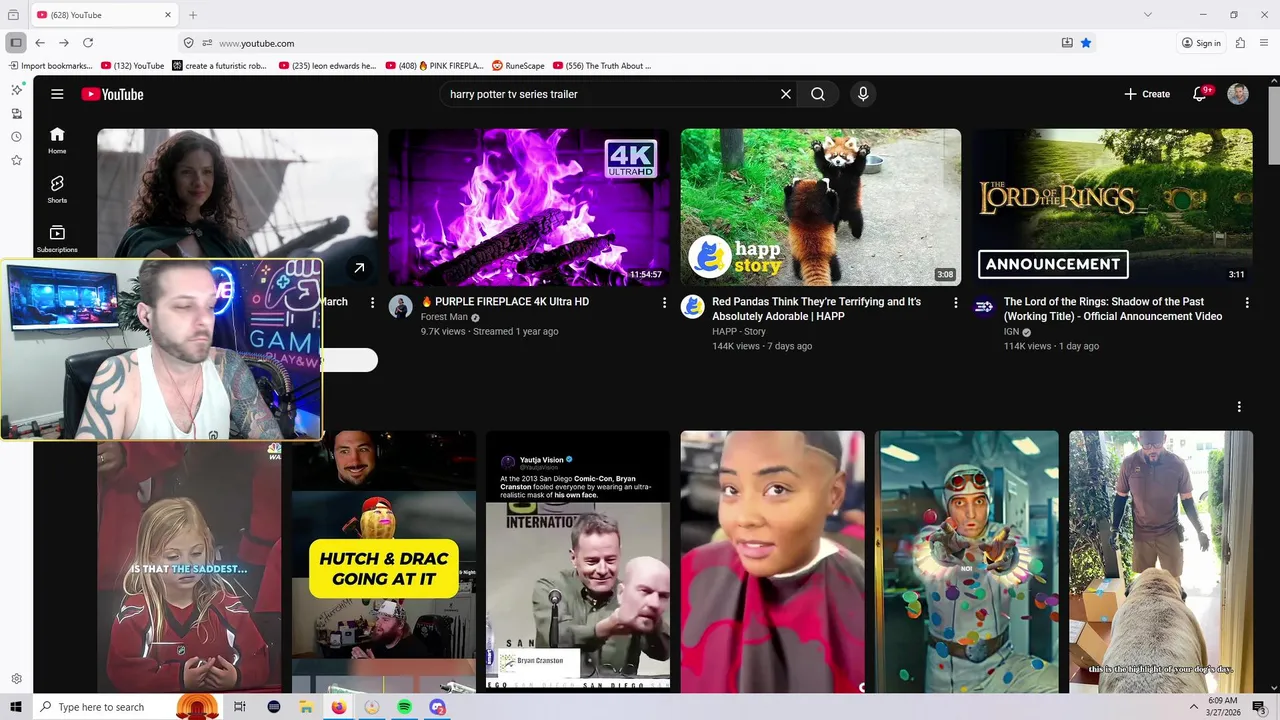Open sidebar settings gear
The height and width of the screenshot is (720, 1280).
[x=16, y=679]
